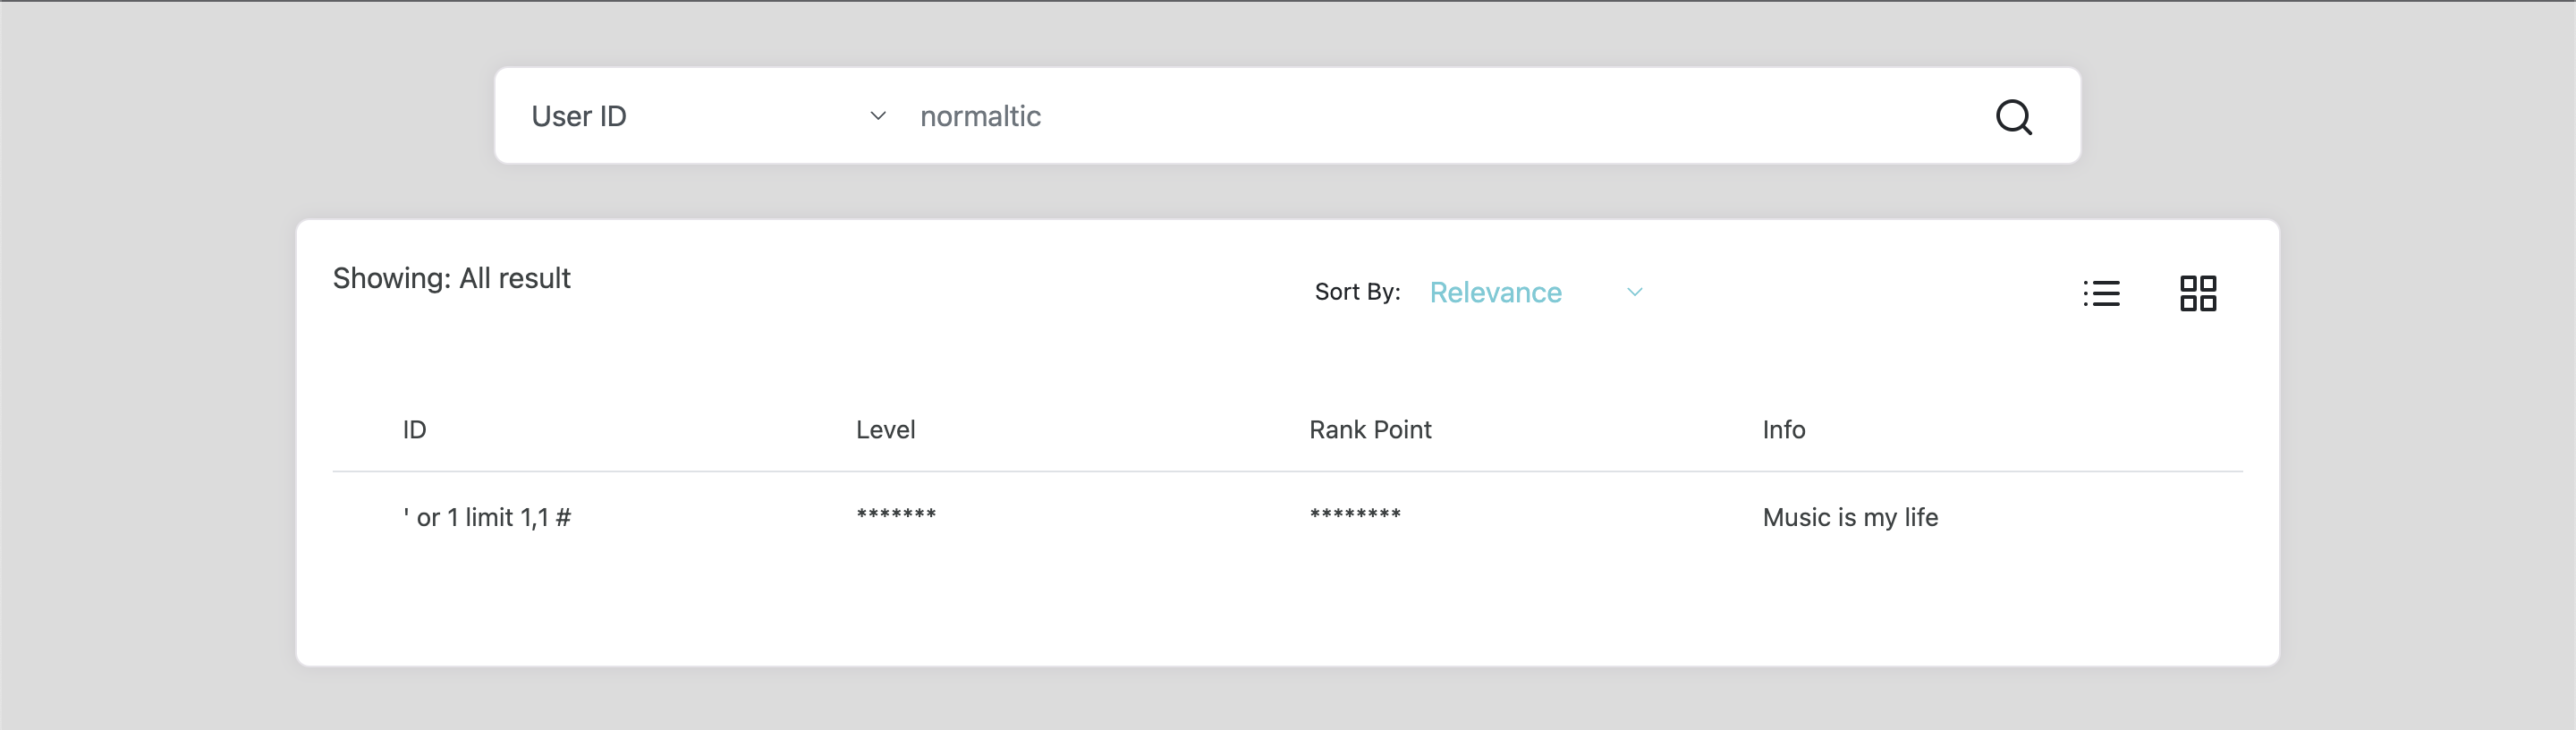The height and width of the screenshot is (730, 2576).
Task: Click the ID column header
Action: tap(414, 430)
